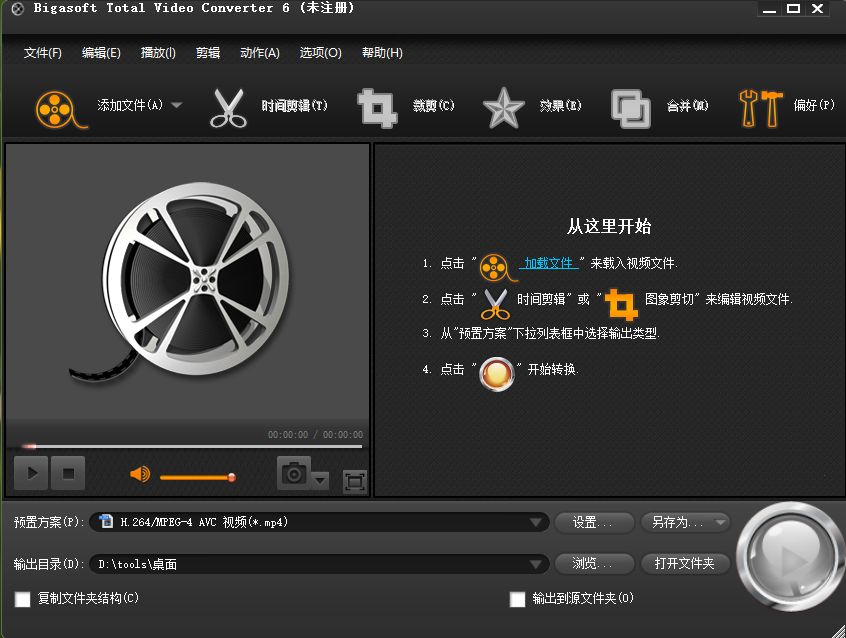Click the window resize grip corner
This screenshot has width=846, height=638.
pos(838,630)
